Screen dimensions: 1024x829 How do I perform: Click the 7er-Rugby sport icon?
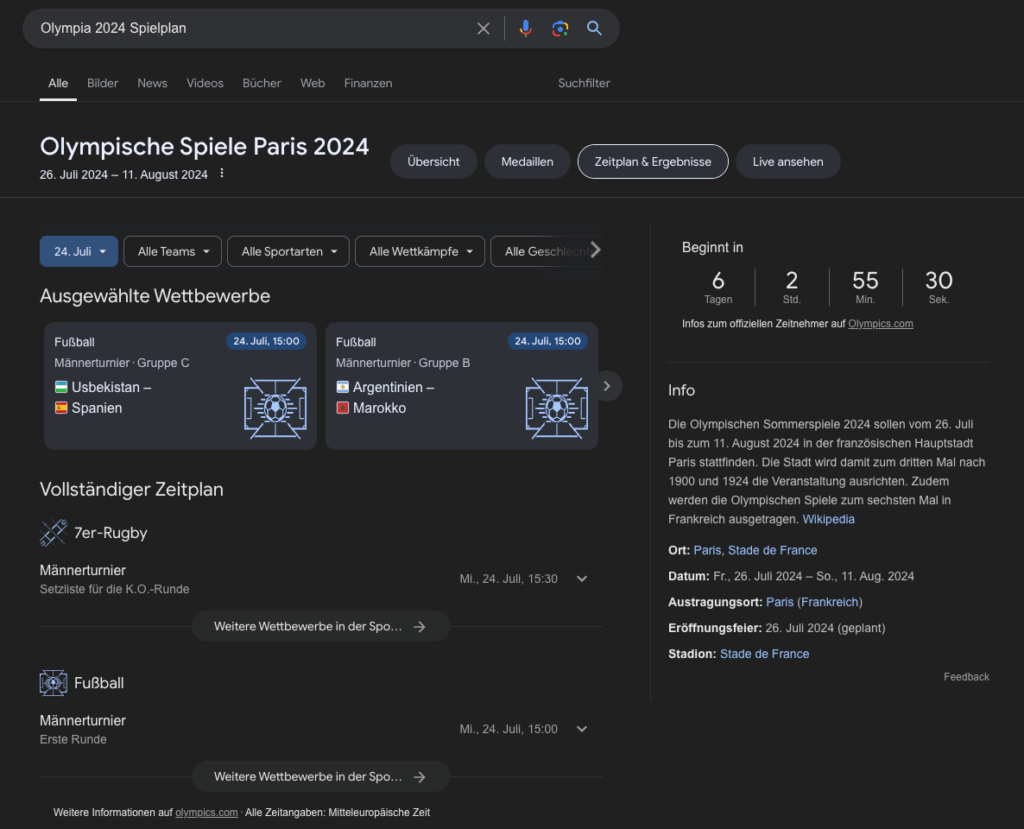[x=54, y=533]
